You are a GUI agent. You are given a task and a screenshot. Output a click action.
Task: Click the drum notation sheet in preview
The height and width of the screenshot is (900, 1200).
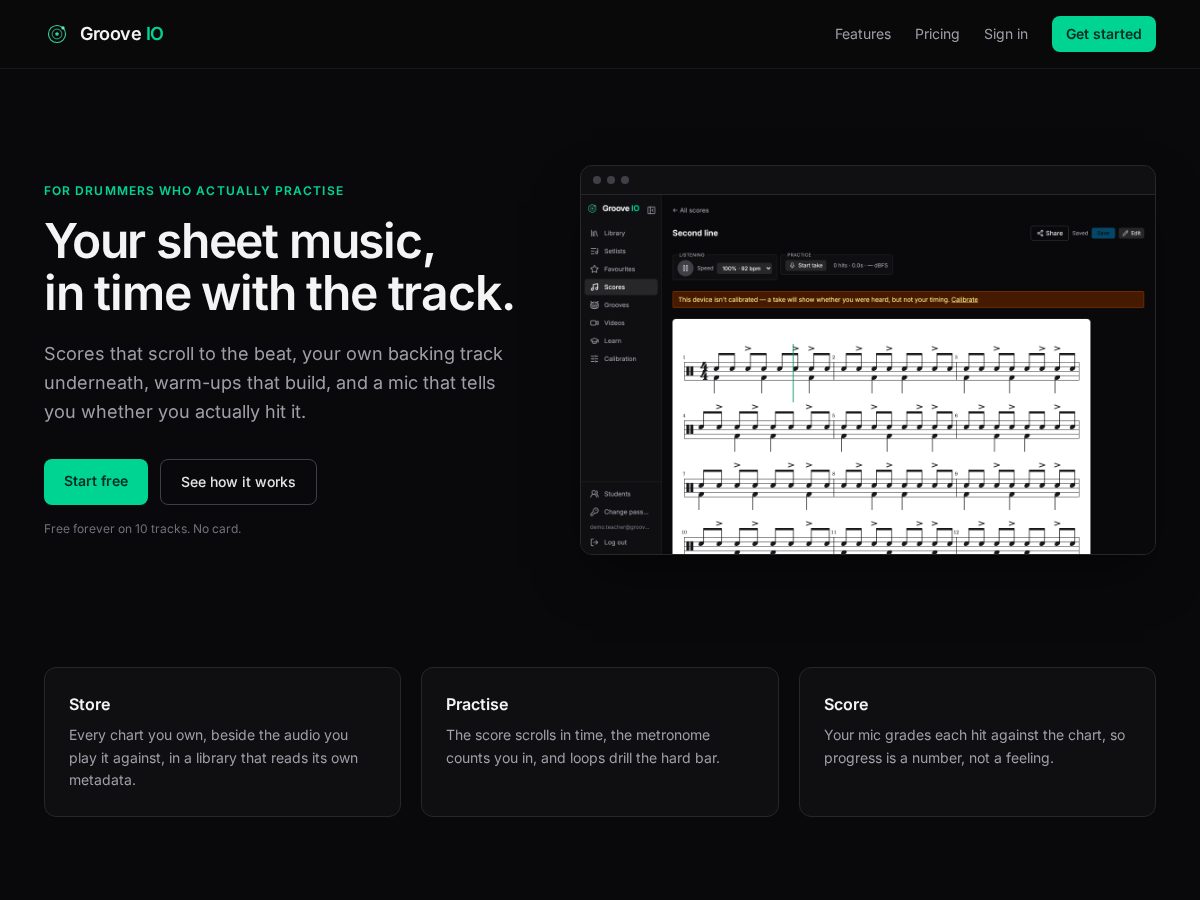coord(881,436)
